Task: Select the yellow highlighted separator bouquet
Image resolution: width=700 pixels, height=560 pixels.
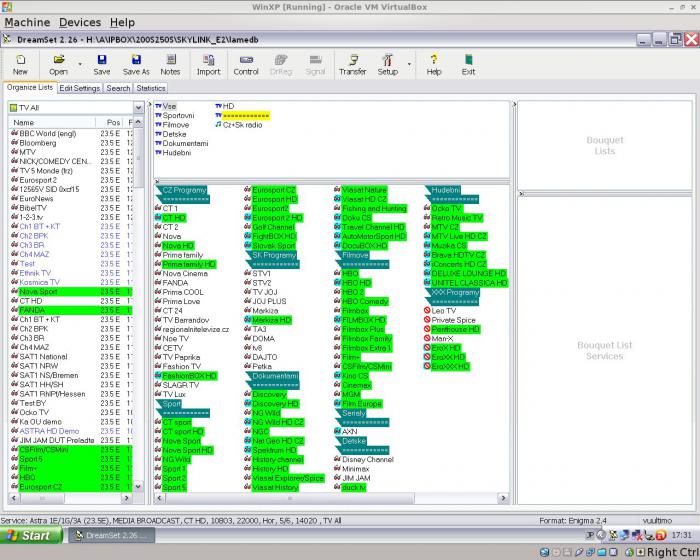Action: pyautogui.click(x=242, y=116)
